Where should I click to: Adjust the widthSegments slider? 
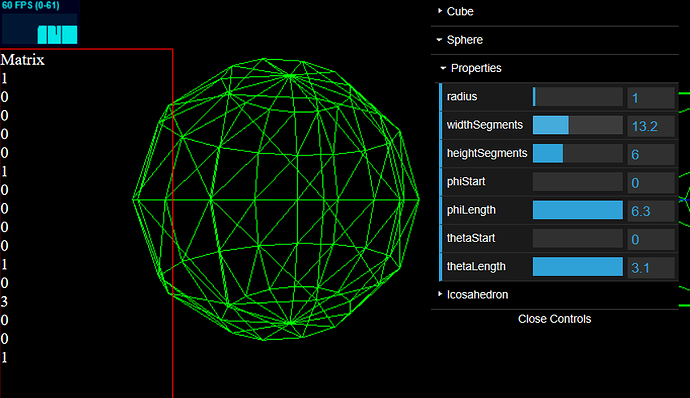tap(578, 125)
